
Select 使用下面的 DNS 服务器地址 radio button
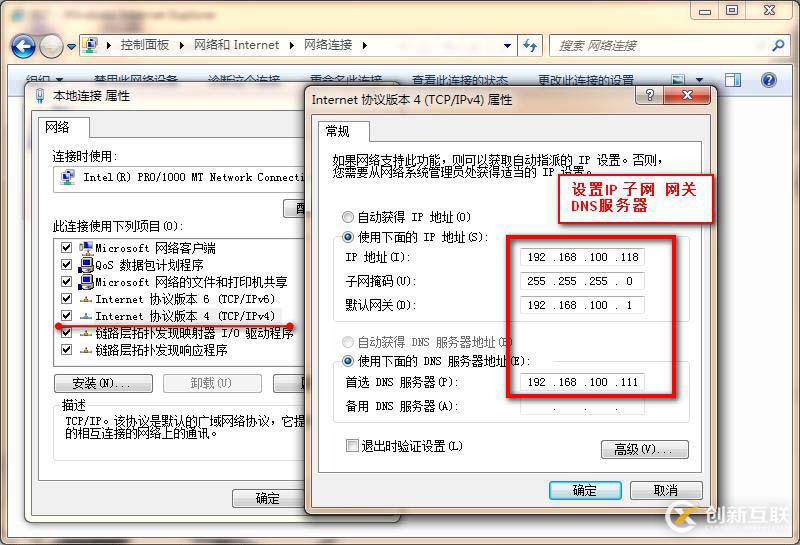pos(348,361)
